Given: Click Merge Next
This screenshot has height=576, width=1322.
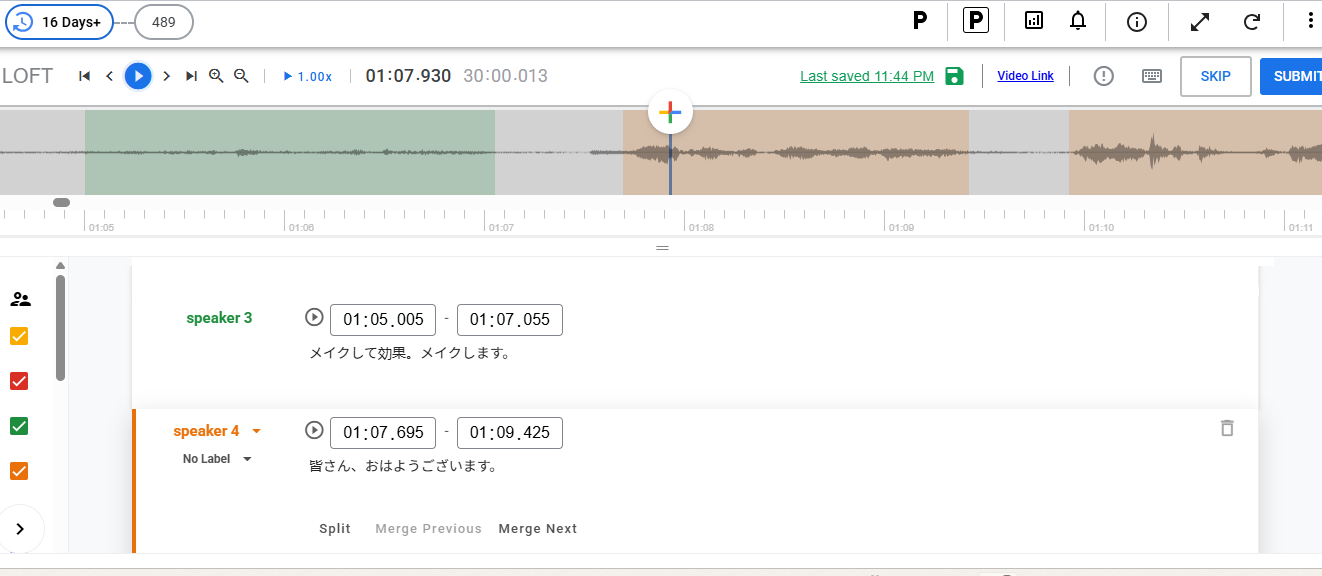Looking at the screenshot, I should [x=538, y=529].
